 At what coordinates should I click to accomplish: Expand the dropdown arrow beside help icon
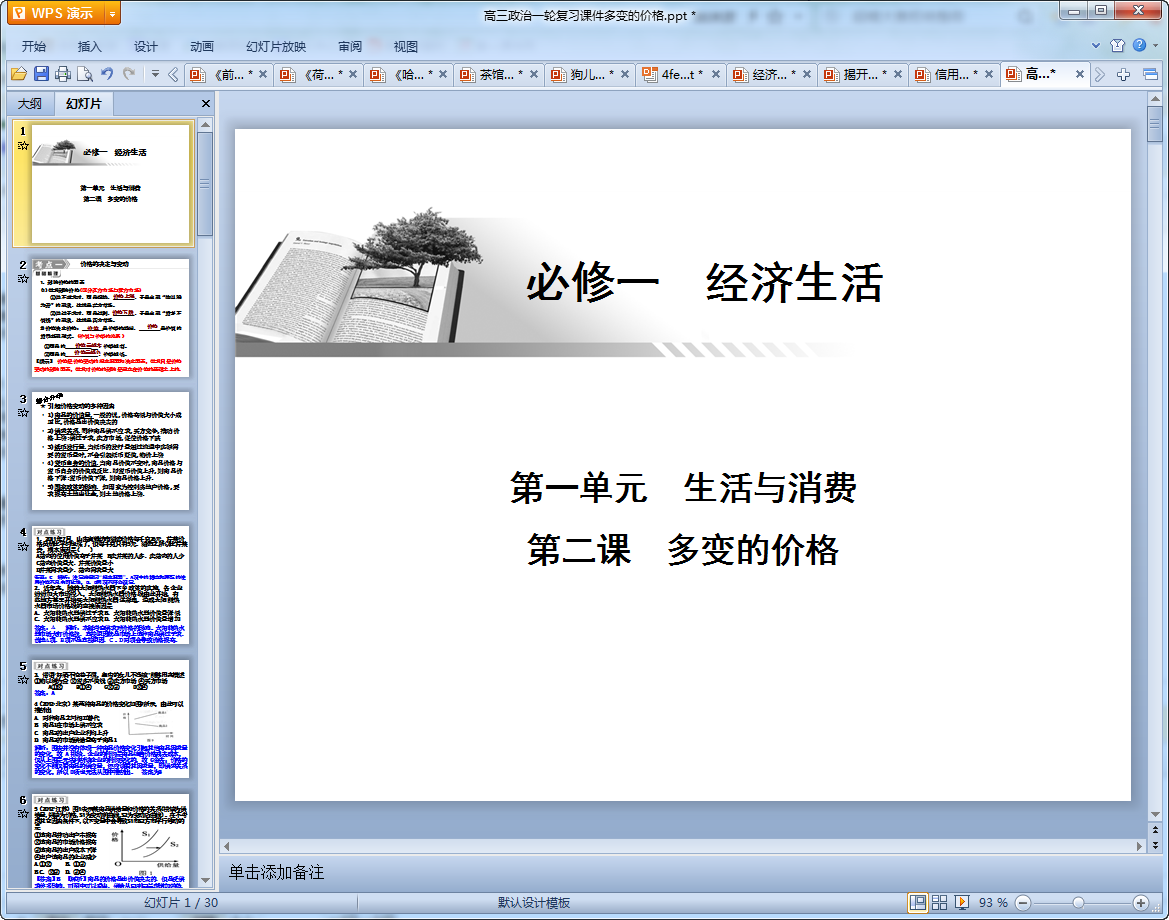(x=1155, y=46)
